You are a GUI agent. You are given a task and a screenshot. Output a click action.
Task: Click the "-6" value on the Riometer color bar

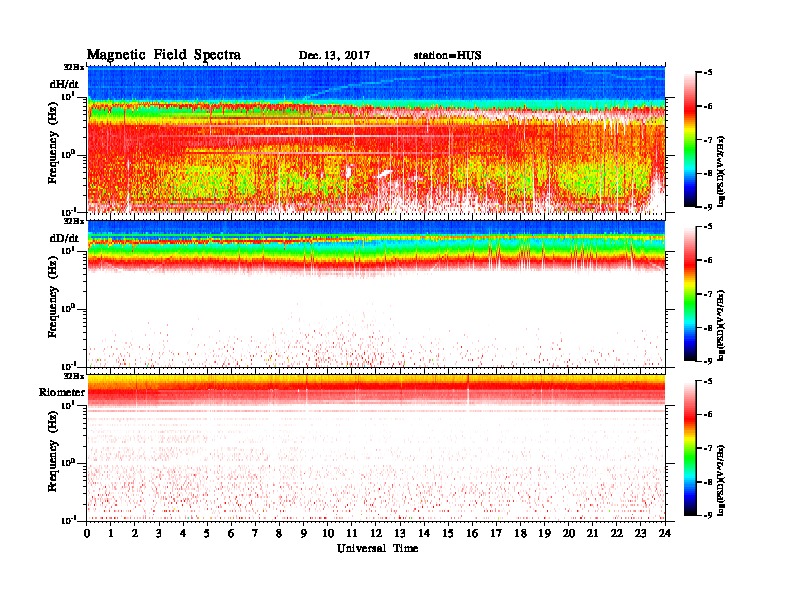click(708, 415)
